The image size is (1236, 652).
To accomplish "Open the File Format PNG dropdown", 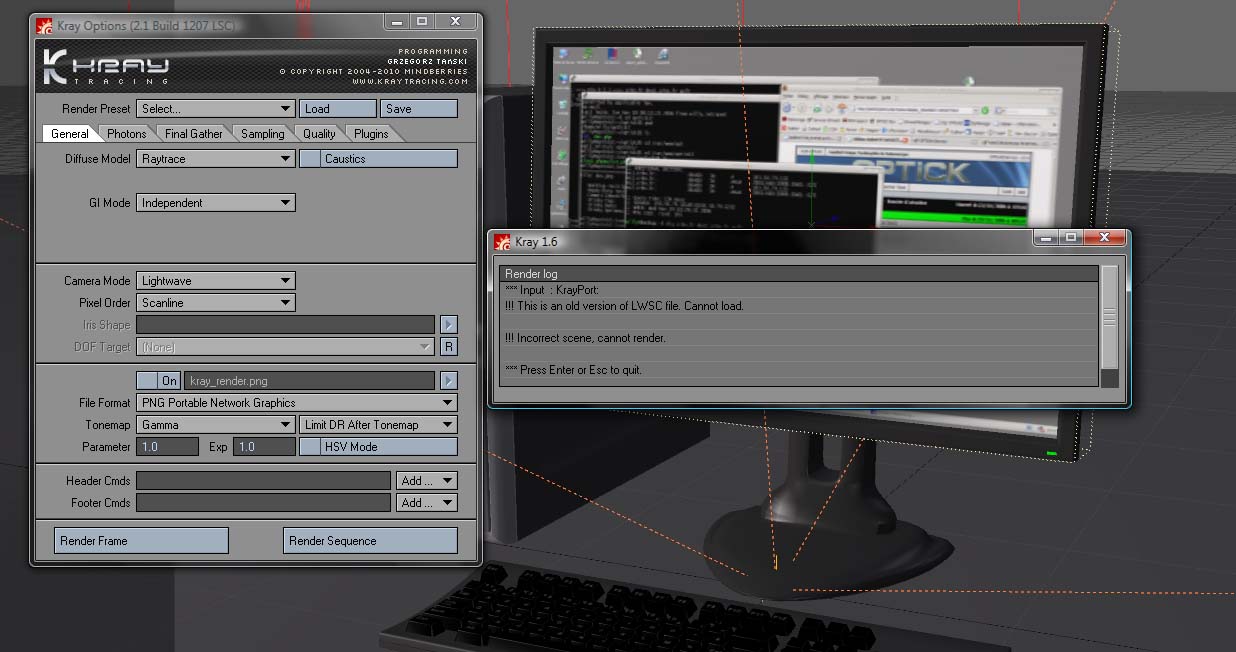I will [x=296, y=403].
